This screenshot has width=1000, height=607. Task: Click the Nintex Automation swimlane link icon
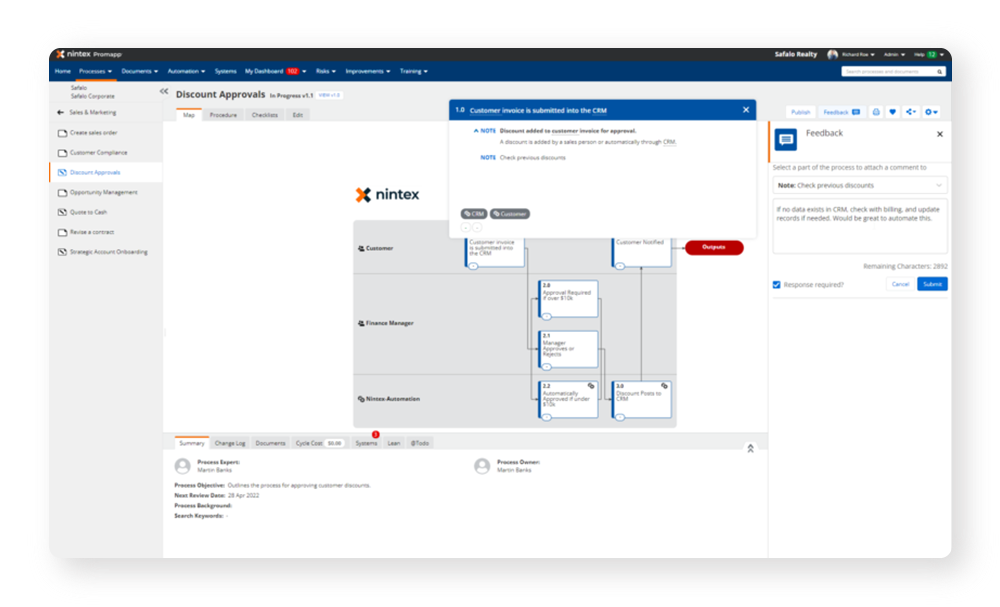361,399
